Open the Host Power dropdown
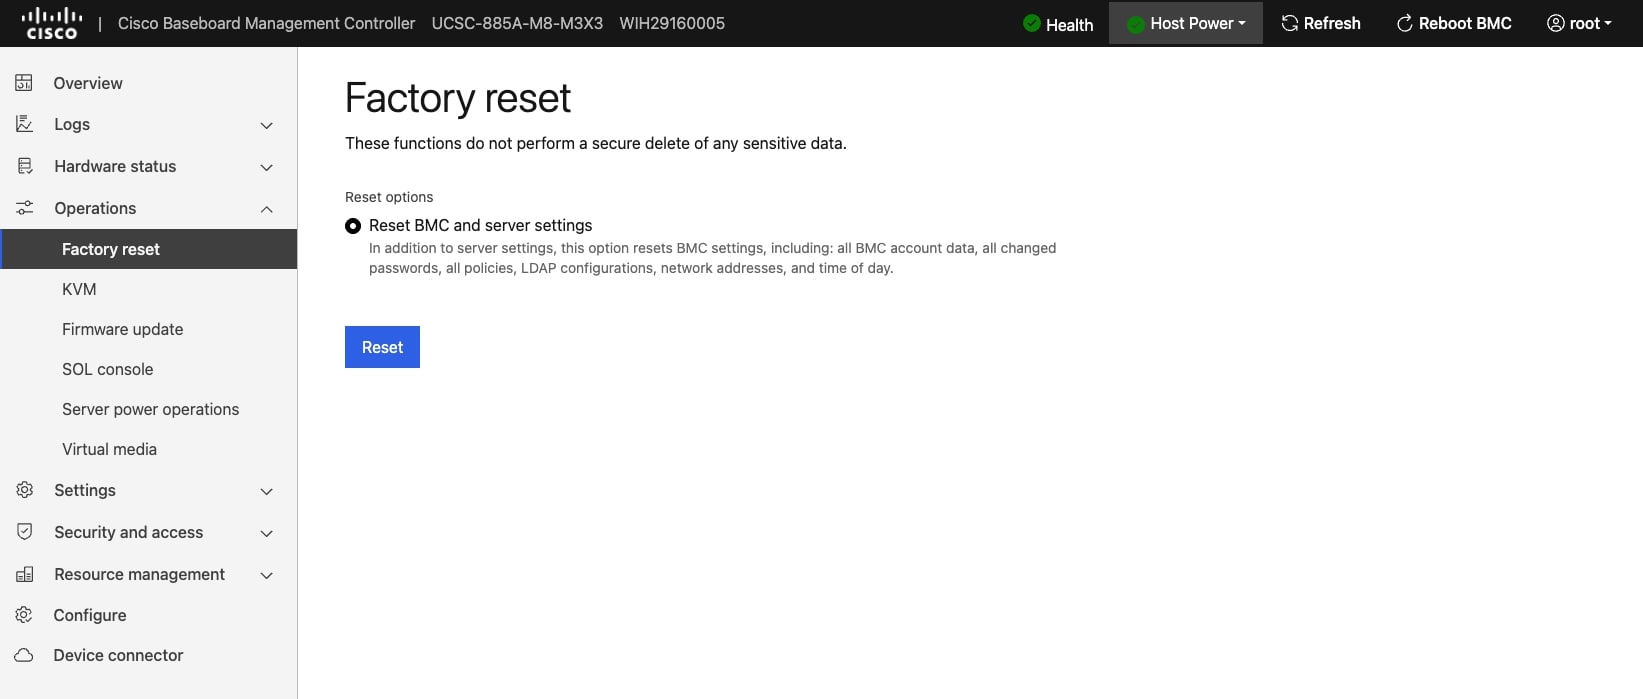 click(x=1186, y=23)
